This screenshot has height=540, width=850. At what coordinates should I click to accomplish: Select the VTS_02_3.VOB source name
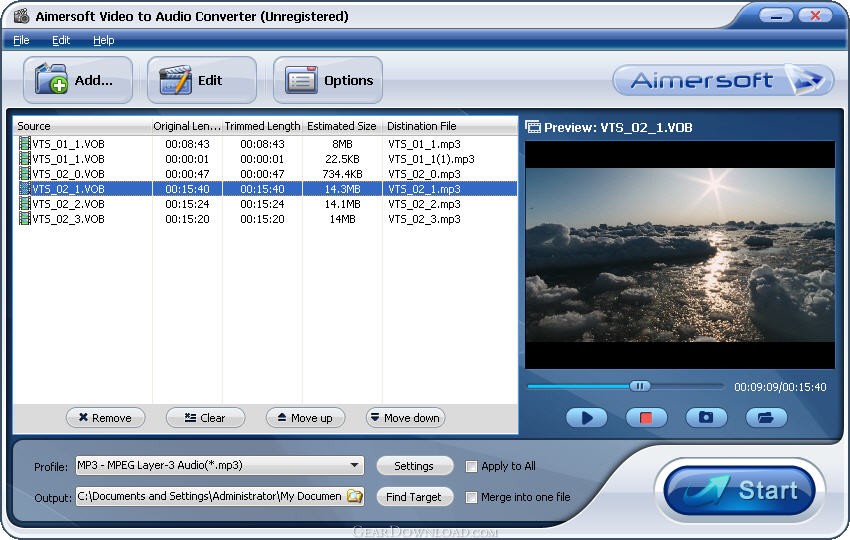68,219
